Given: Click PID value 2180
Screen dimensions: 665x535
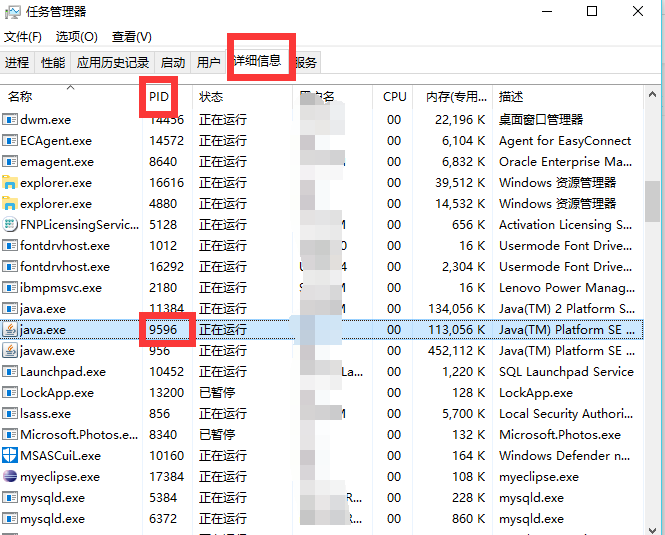Looking at the screenshot, I should tap(163, 288).
